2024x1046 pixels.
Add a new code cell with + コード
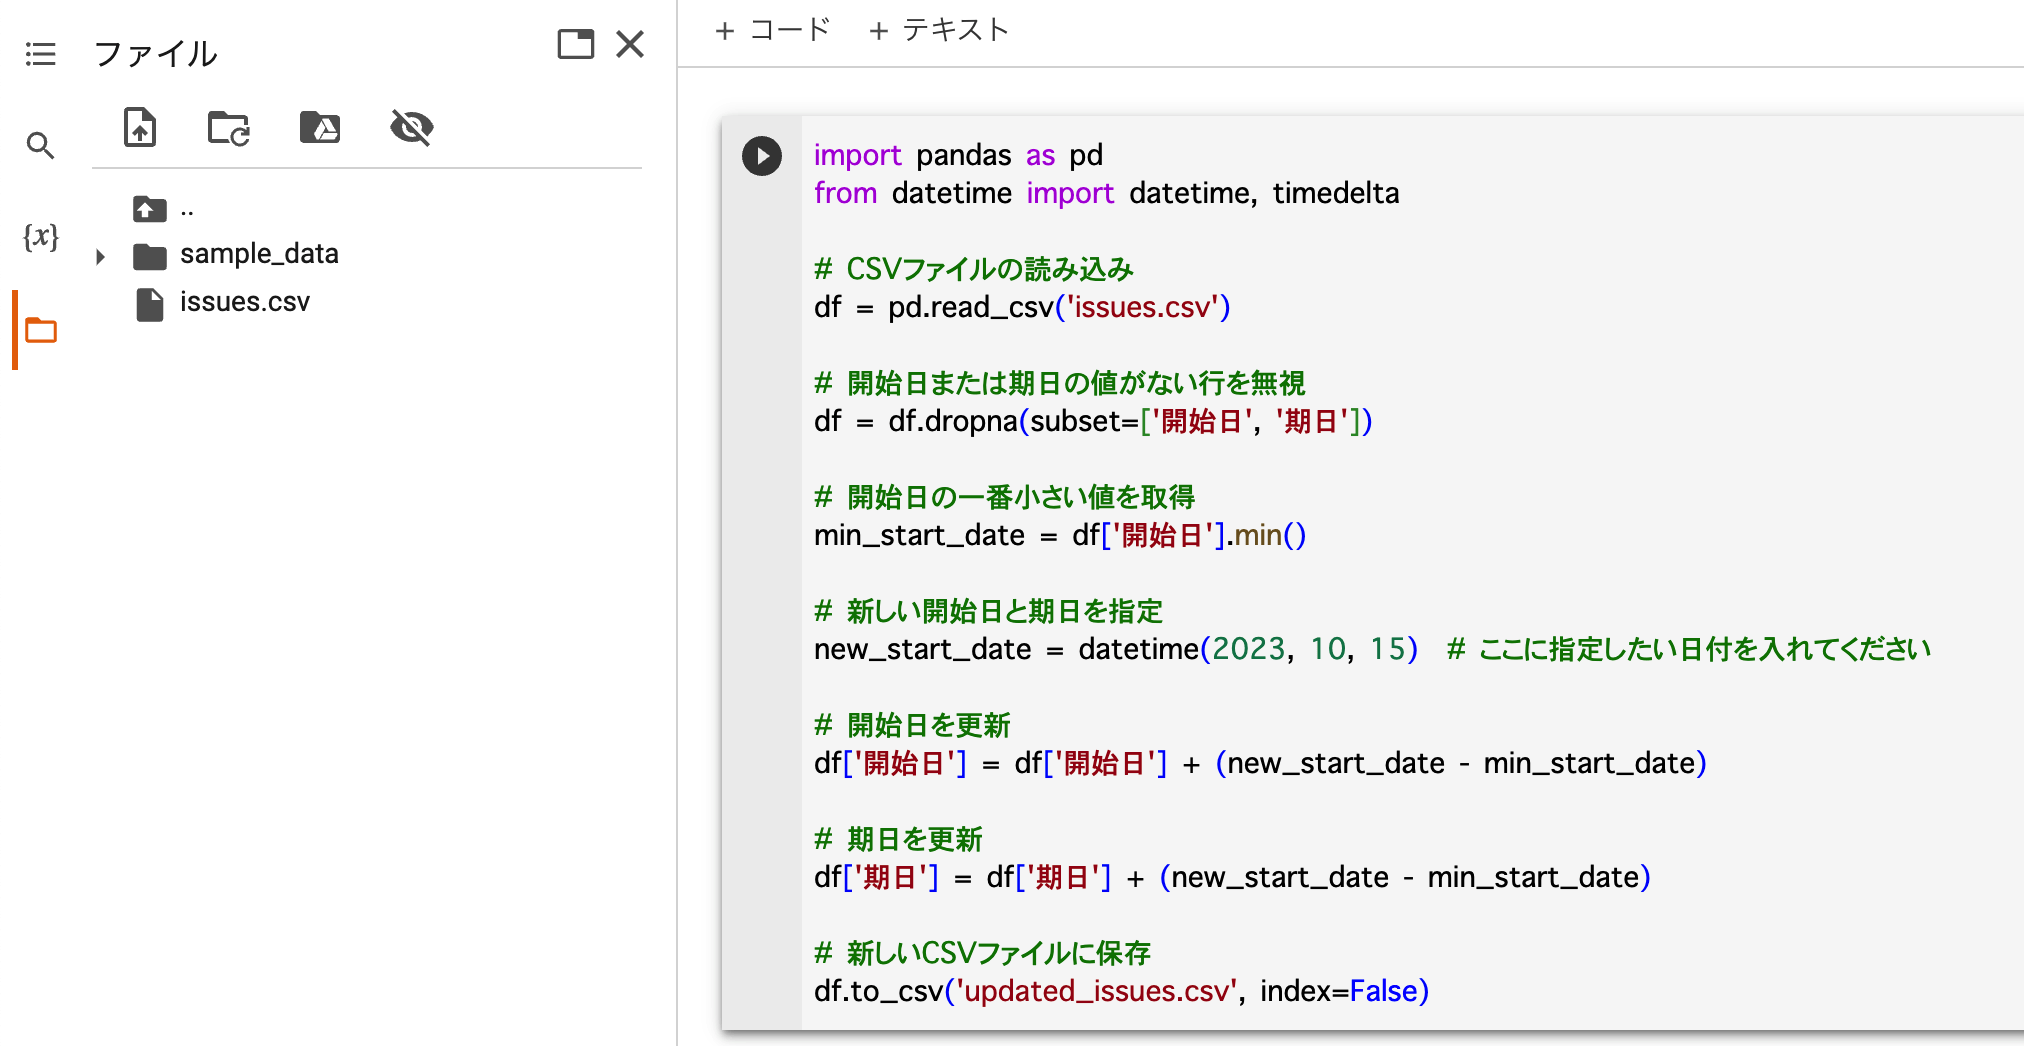click(x=773, y=30)
